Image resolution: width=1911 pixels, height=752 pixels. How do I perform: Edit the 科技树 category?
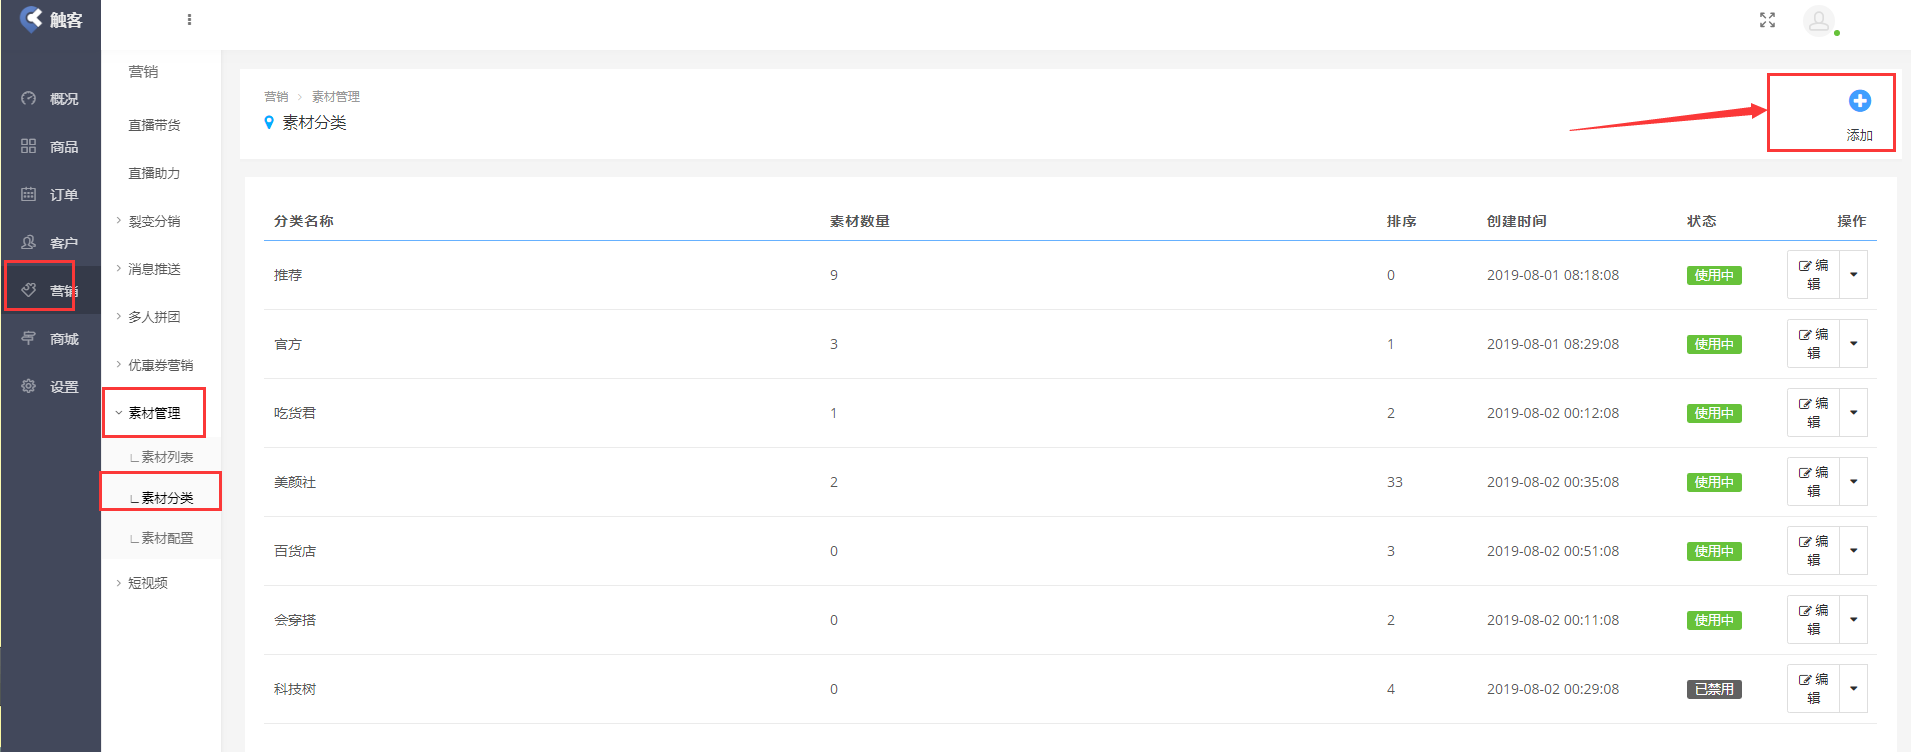click(1813, 688)
